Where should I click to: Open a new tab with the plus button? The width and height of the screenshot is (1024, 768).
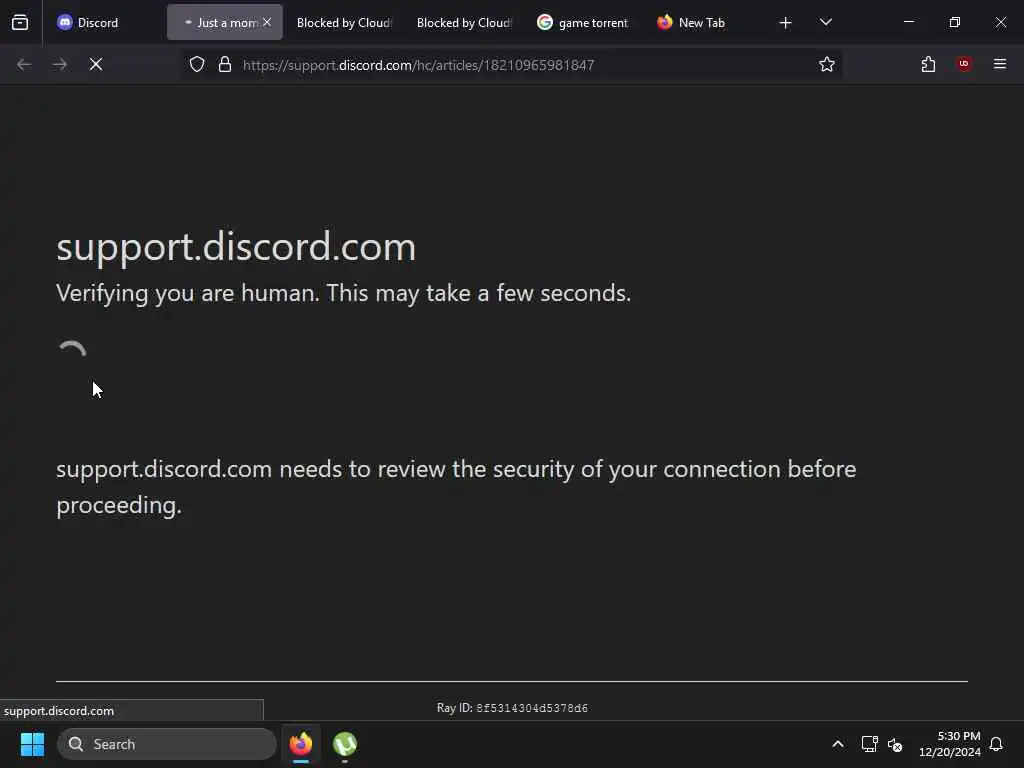(x=786, y=23)
